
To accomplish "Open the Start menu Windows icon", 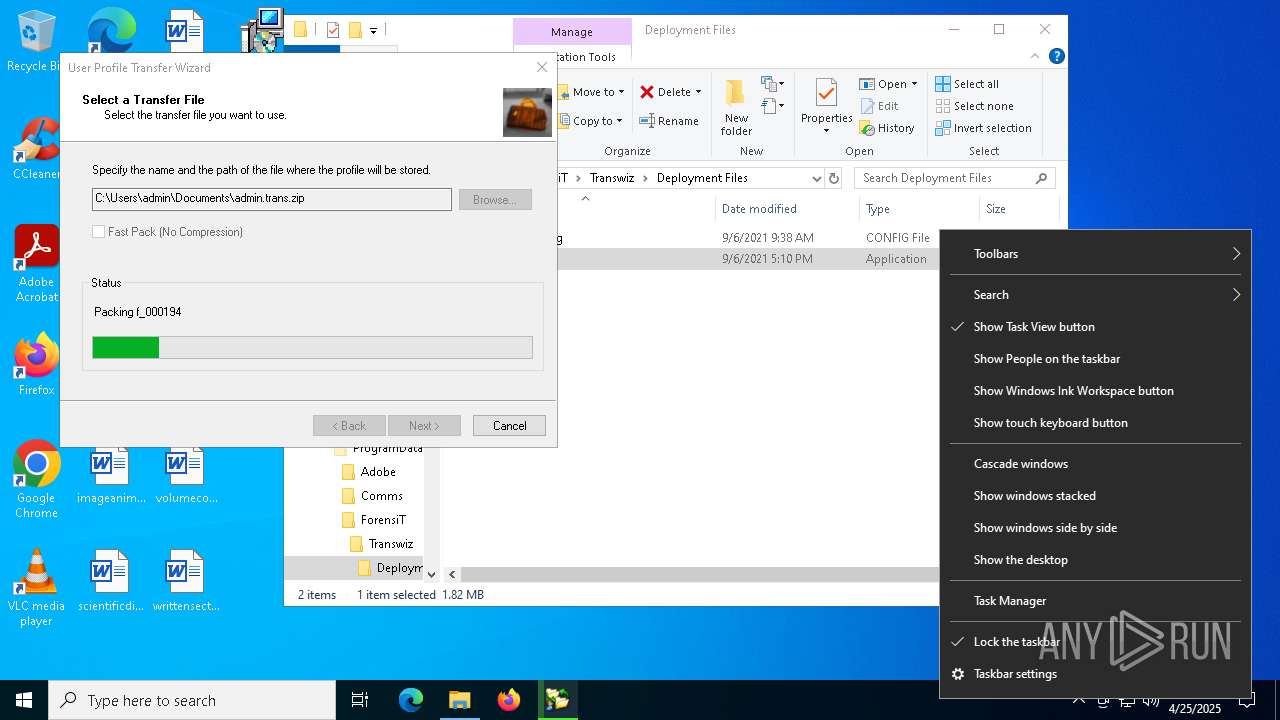I will point(24,700).
